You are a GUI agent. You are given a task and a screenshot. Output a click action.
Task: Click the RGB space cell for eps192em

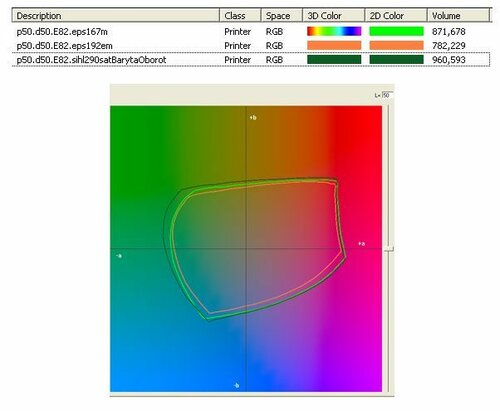(x=274, y=46)
